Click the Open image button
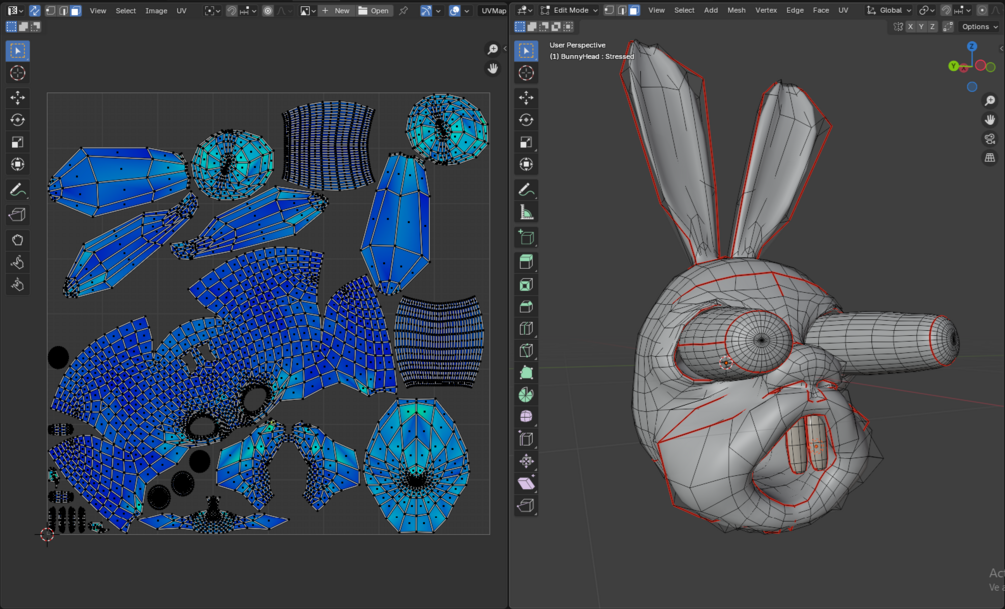Screen dimensions: 1005x609 [374, 10]
